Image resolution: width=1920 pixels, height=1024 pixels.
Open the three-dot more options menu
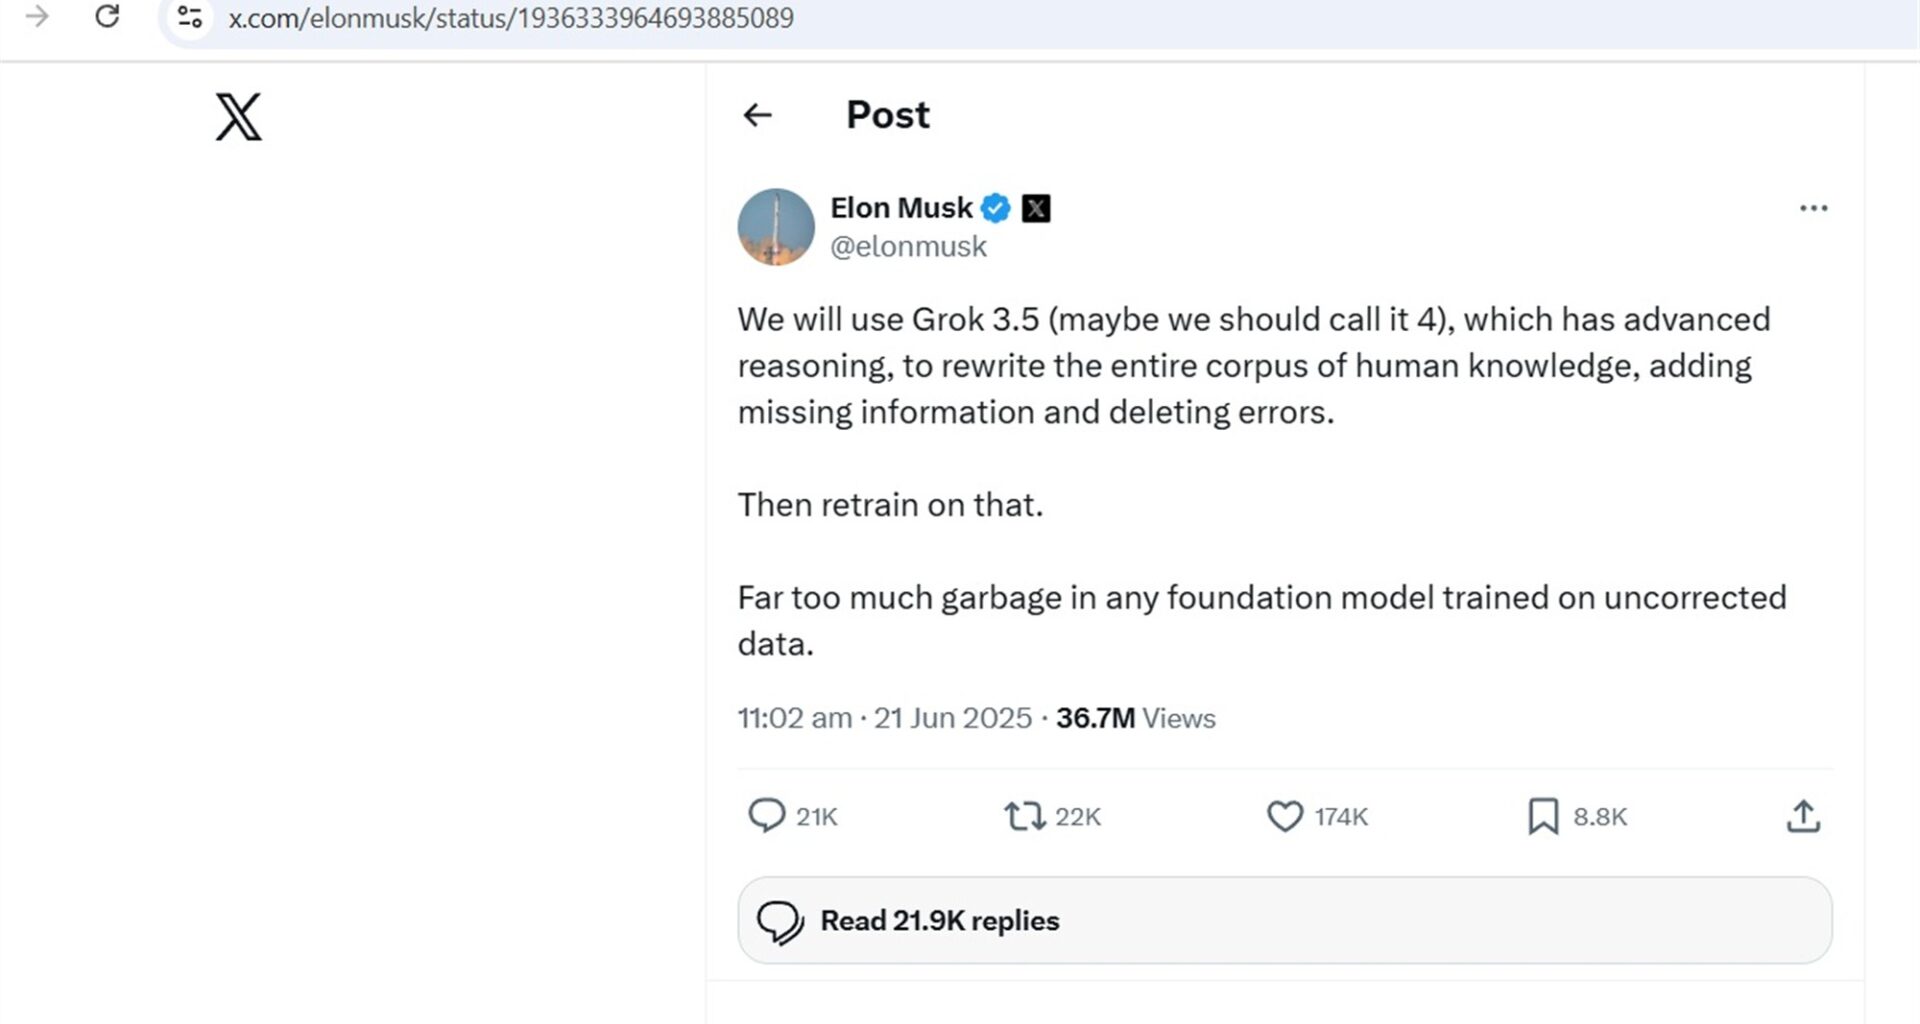point(1813,208)
